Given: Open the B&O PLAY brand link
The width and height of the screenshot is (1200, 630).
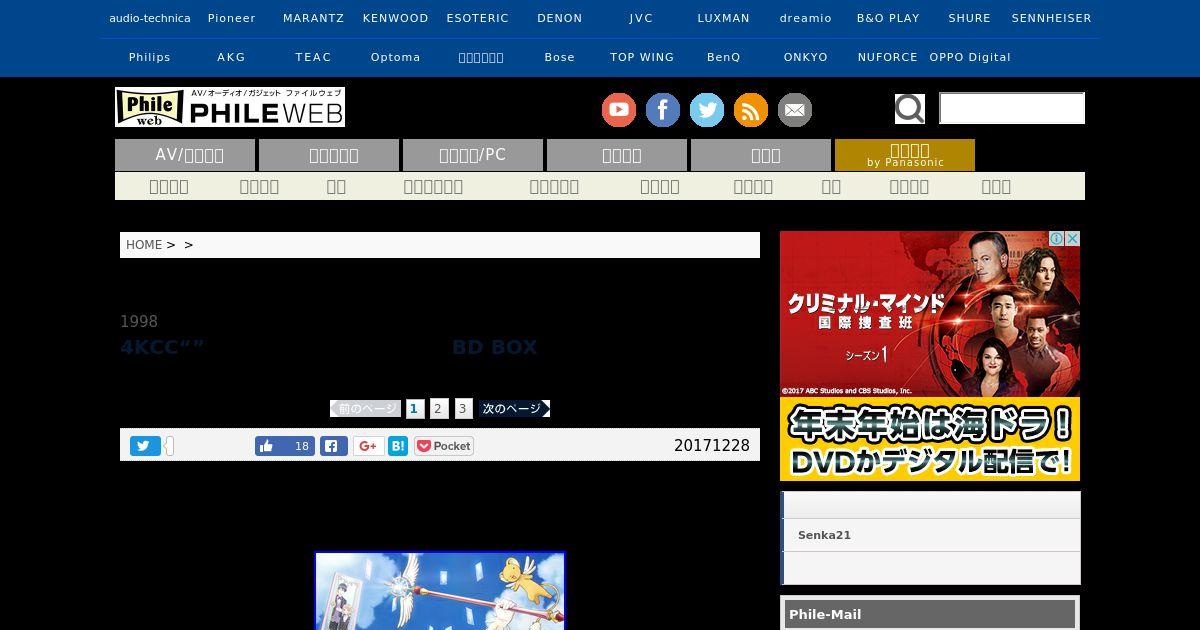Looking at the screenshot, I should [888, 18].
